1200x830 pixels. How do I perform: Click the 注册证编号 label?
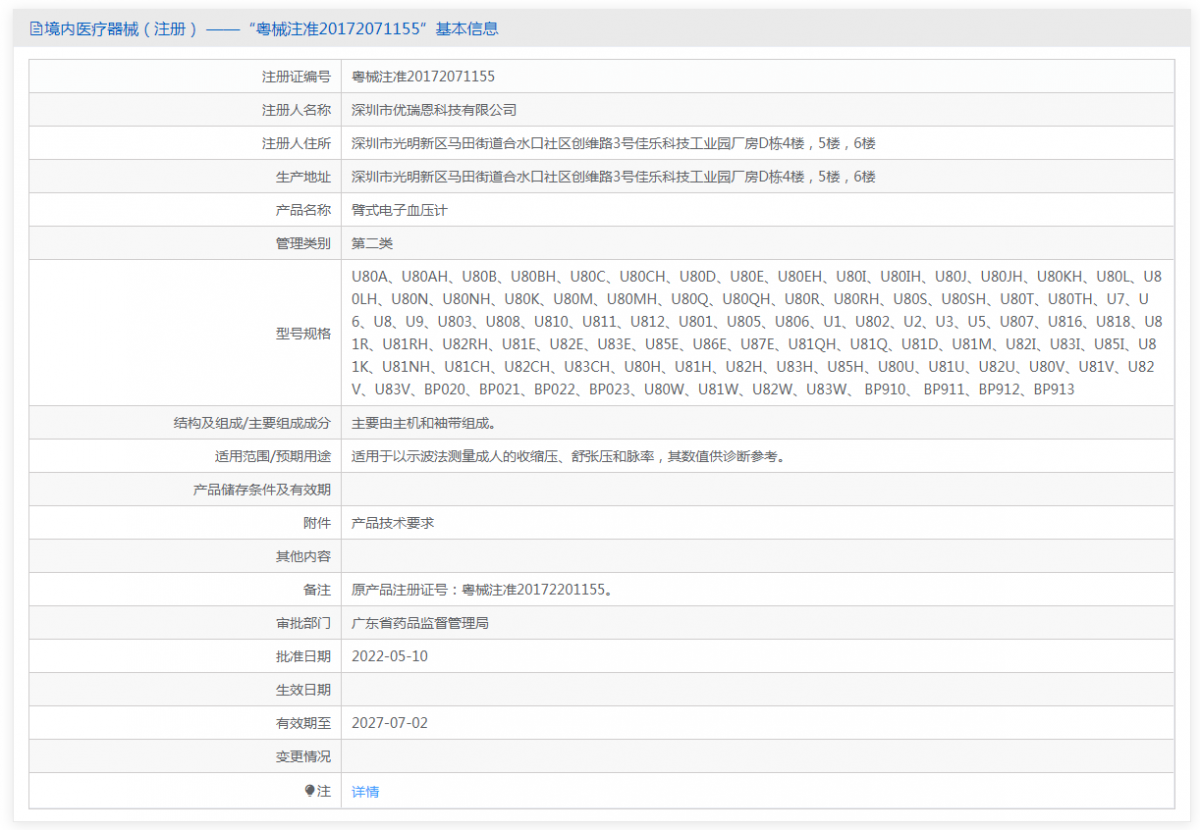[296, 76]
